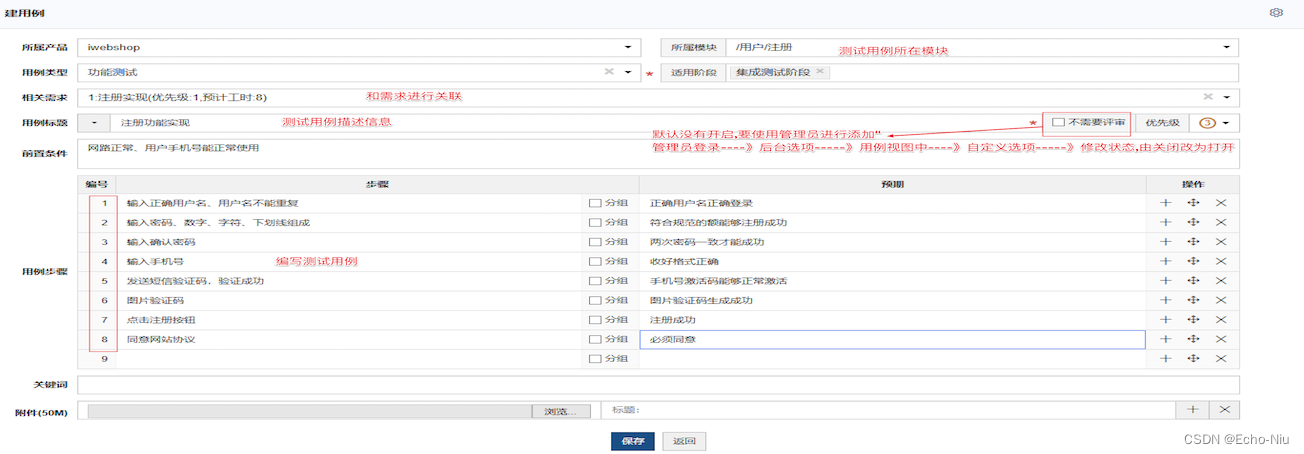This screenshot has height=454, width=1304.
Task: Click the 保存 save button
Action: click(631, 441)
